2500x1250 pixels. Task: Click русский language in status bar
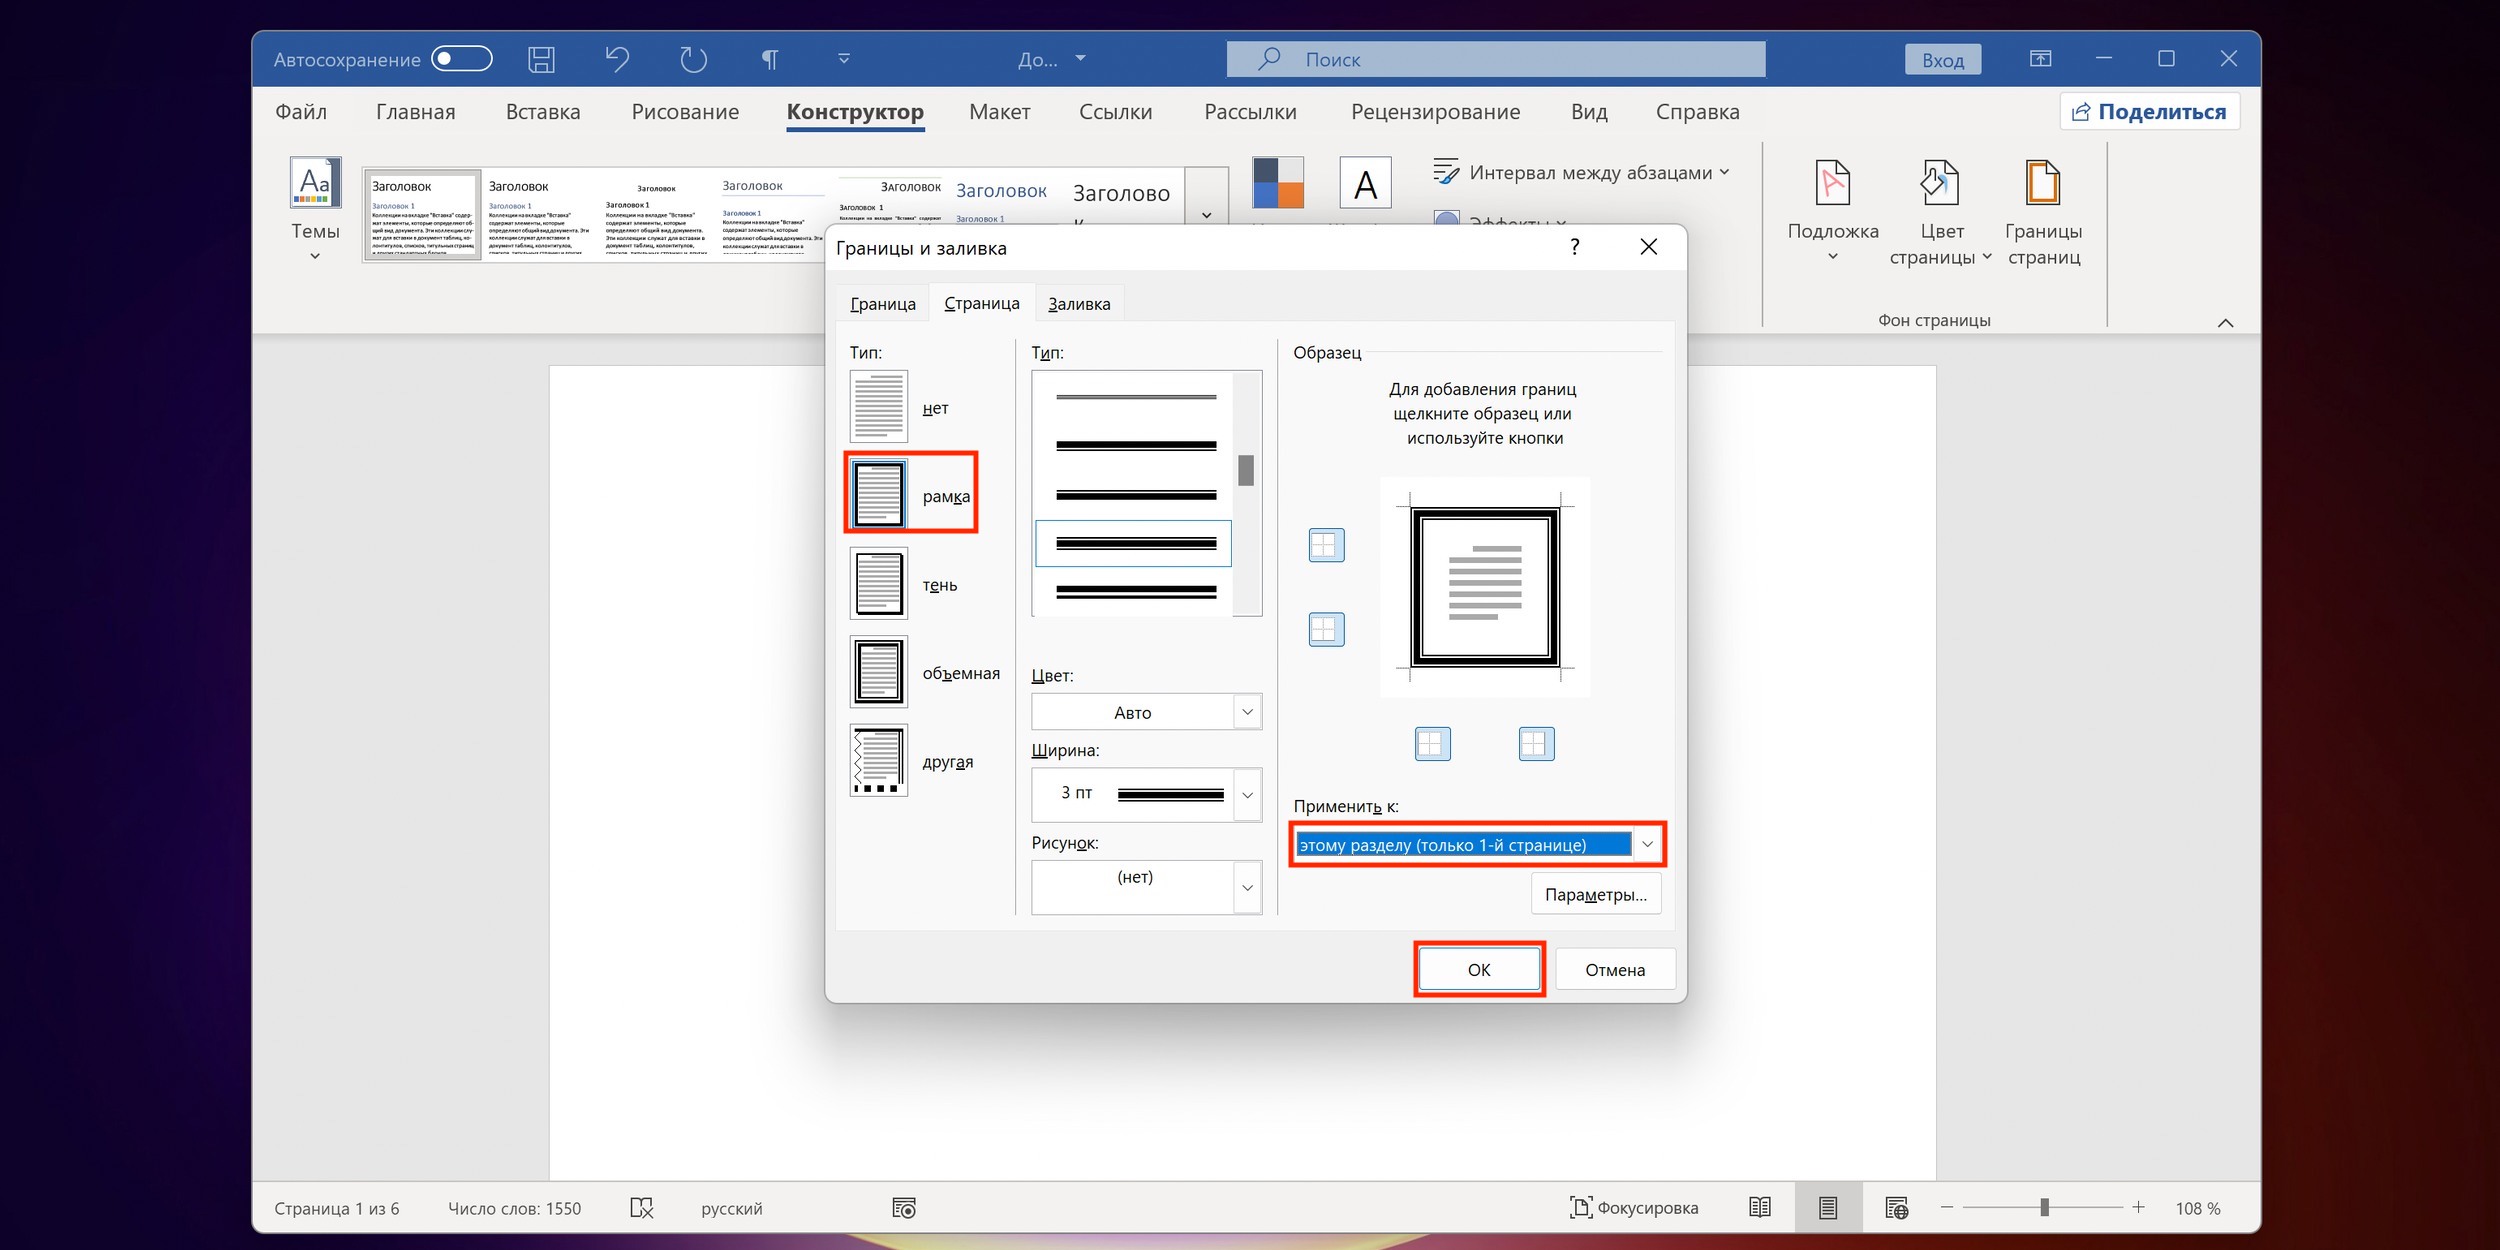[x=731, y=1208]
